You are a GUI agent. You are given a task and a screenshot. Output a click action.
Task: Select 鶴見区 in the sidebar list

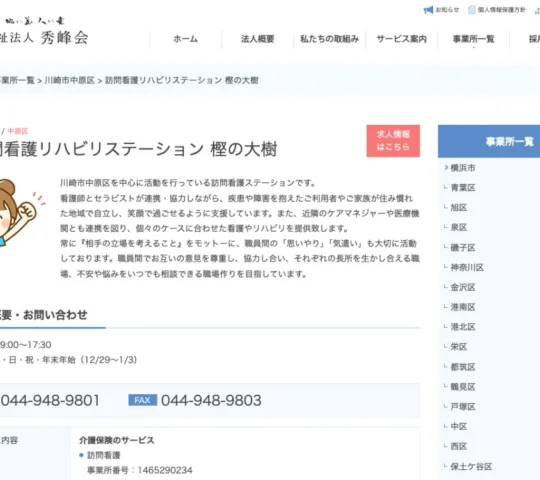coord(463,387)
